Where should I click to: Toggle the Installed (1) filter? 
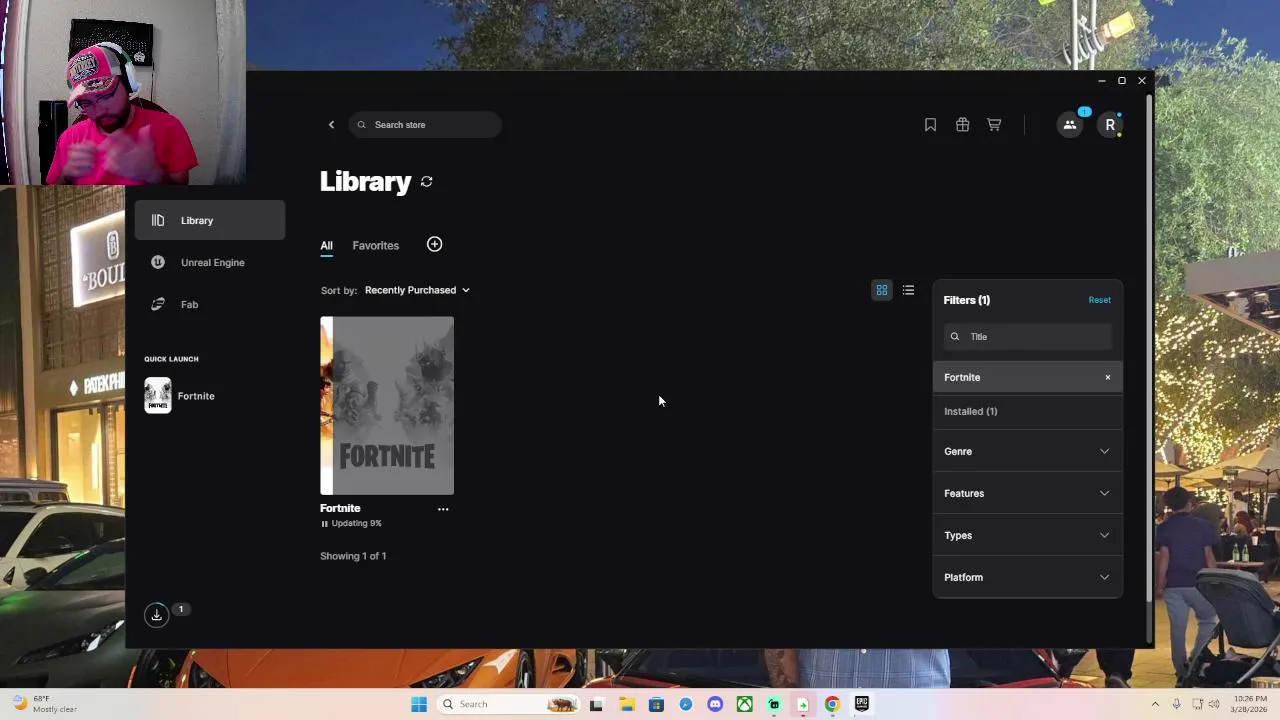tap(1028, 411)
